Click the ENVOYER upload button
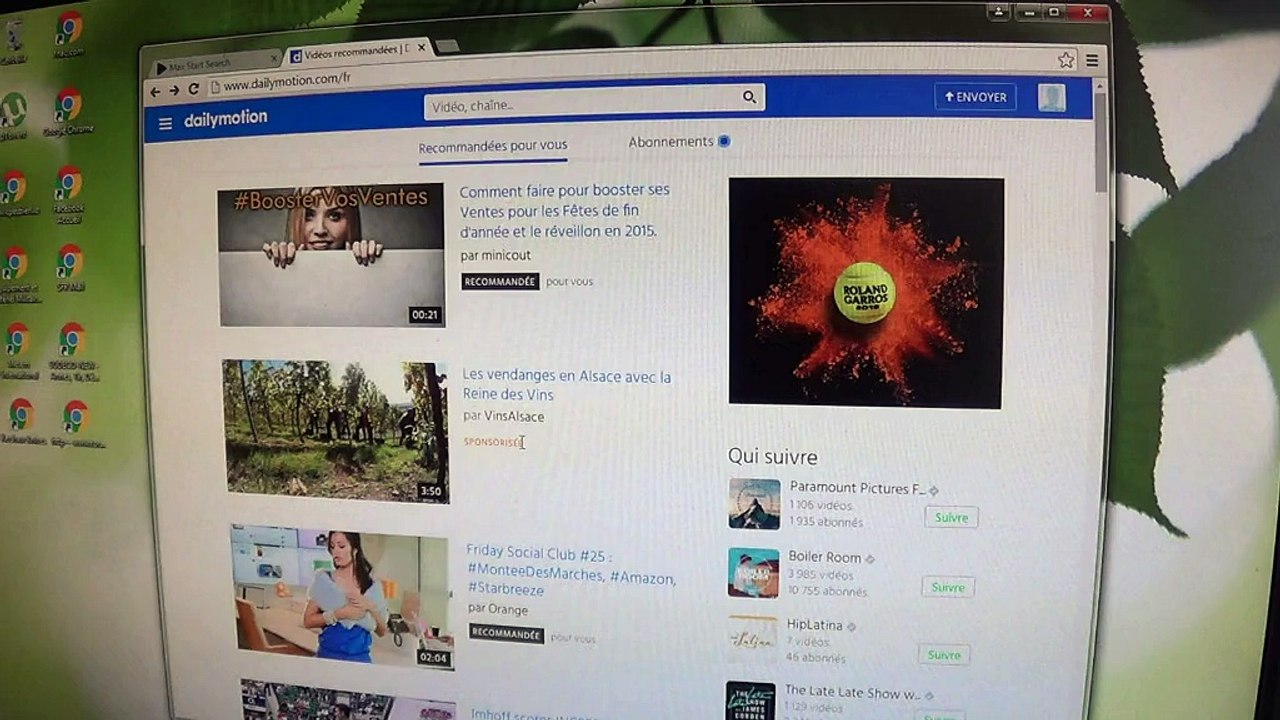The width and height of the screenshot is (1280, 720). pos(975,97)
